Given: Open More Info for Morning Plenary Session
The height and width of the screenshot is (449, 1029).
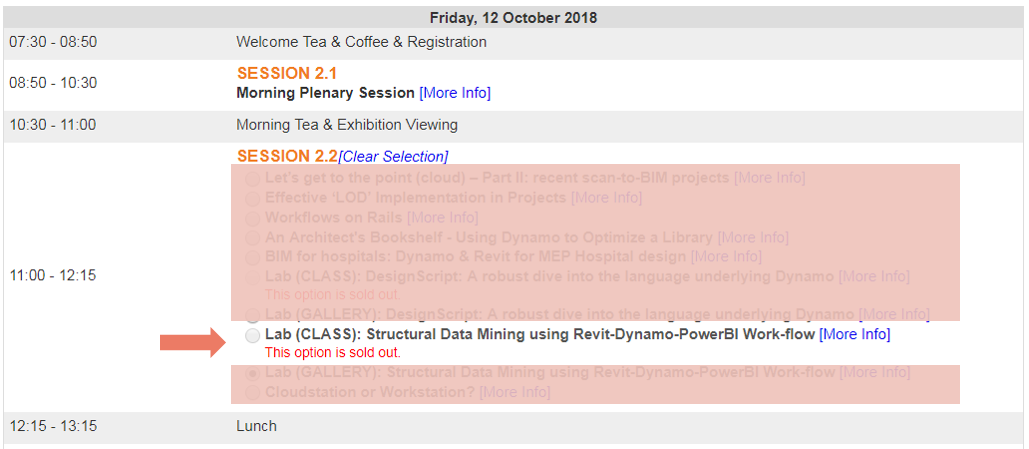Looking at the screenshot, I should pos(455,93).
